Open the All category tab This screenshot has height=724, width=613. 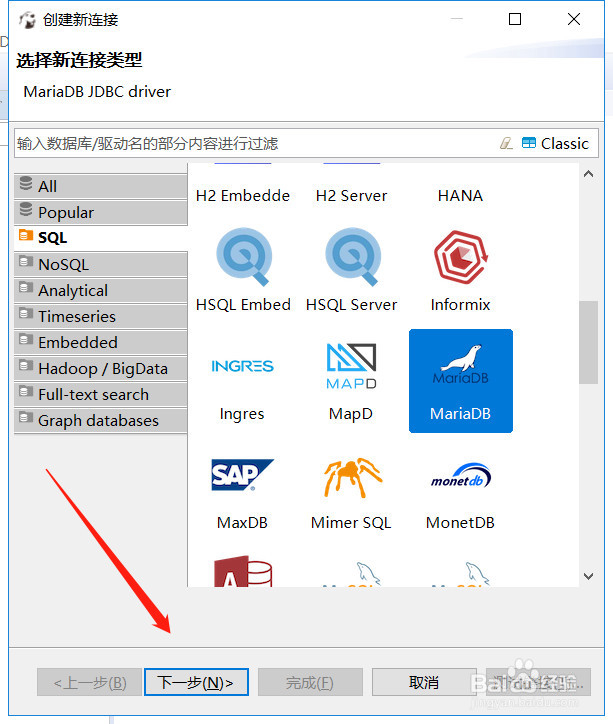coord(101,186)
